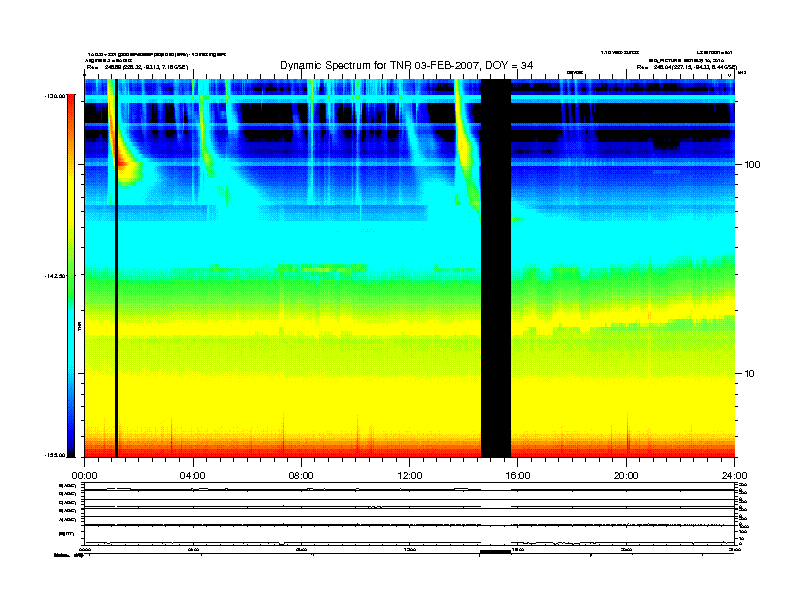Click the 00:00 time axis label
The image size is (792, 612).
(84, 476)
